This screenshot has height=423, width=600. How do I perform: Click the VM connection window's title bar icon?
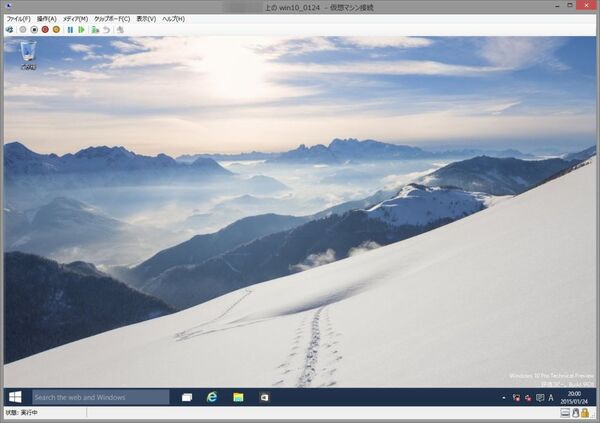pyautogui.click(x=9, y=6)
